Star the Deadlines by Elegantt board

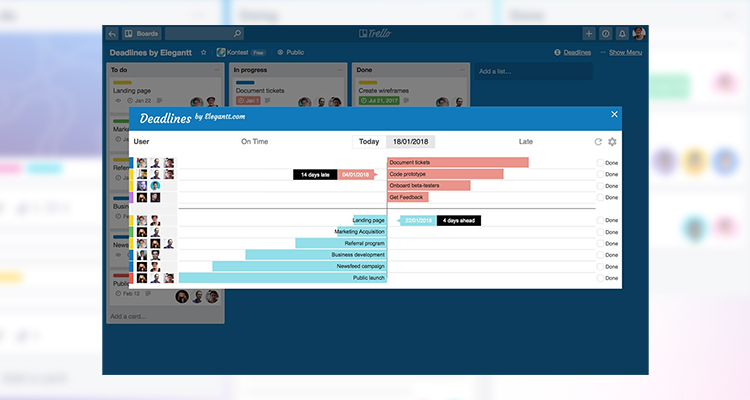203,52
